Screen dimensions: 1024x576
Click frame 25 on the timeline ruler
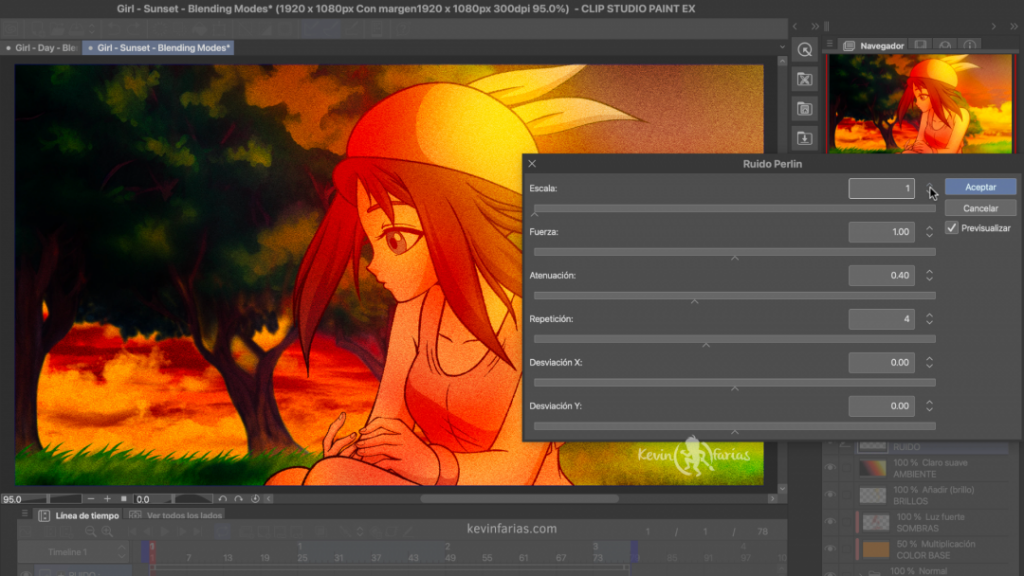(x=302, y=558)
